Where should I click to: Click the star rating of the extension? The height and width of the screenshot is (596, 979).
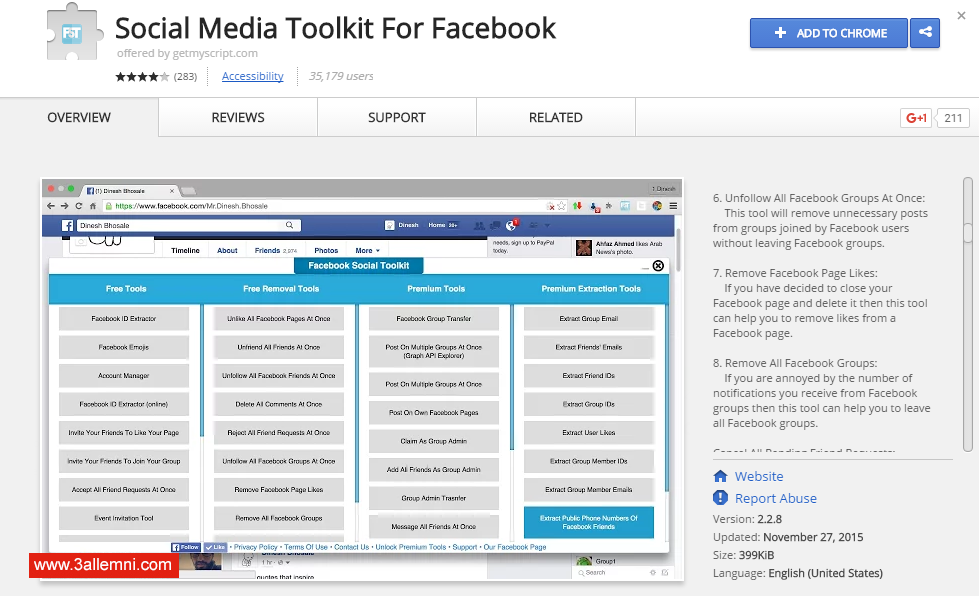click(x=143, y=77)
